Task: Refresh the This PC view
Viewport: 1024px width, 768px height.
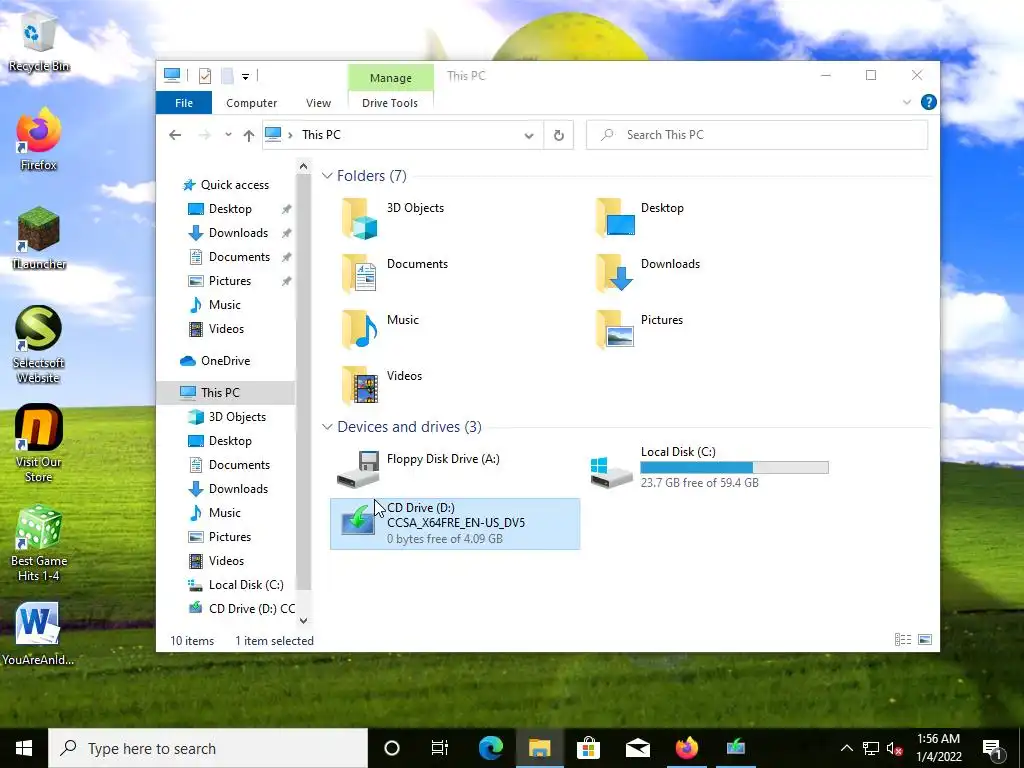Action: point(558,135)
